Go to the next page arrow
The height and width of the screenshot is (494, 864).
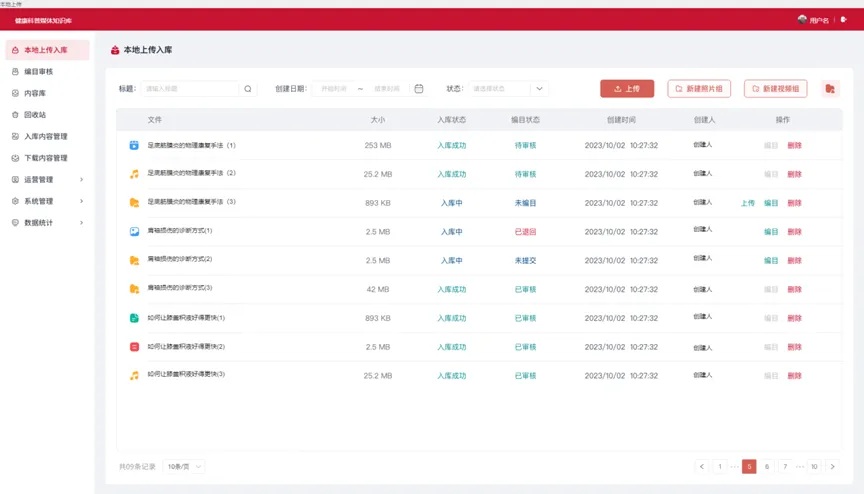point(832,467)
